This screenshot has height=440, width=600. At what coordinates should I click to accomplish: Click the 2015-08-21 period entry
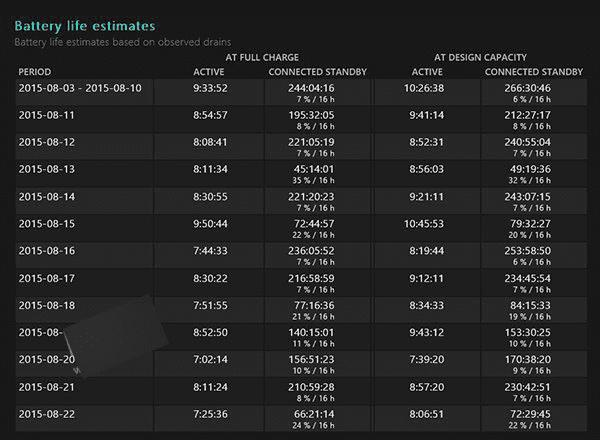pos(47,385)
